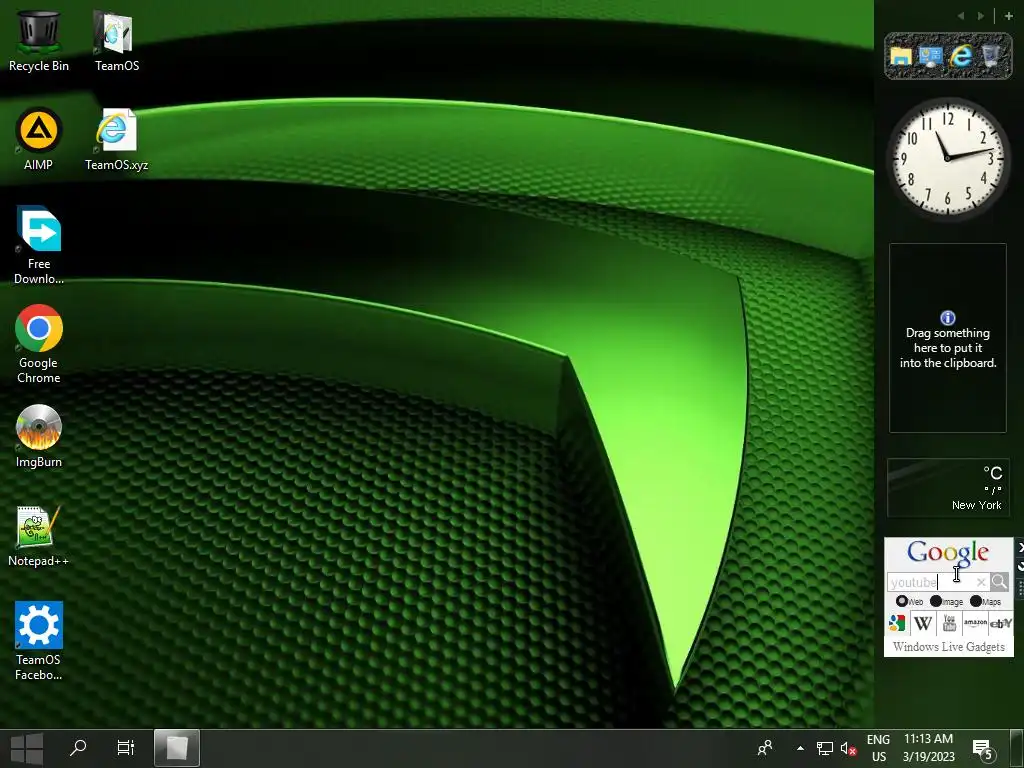
Task: Select the ImgBurn desktop icon
Action: point(39,436)
